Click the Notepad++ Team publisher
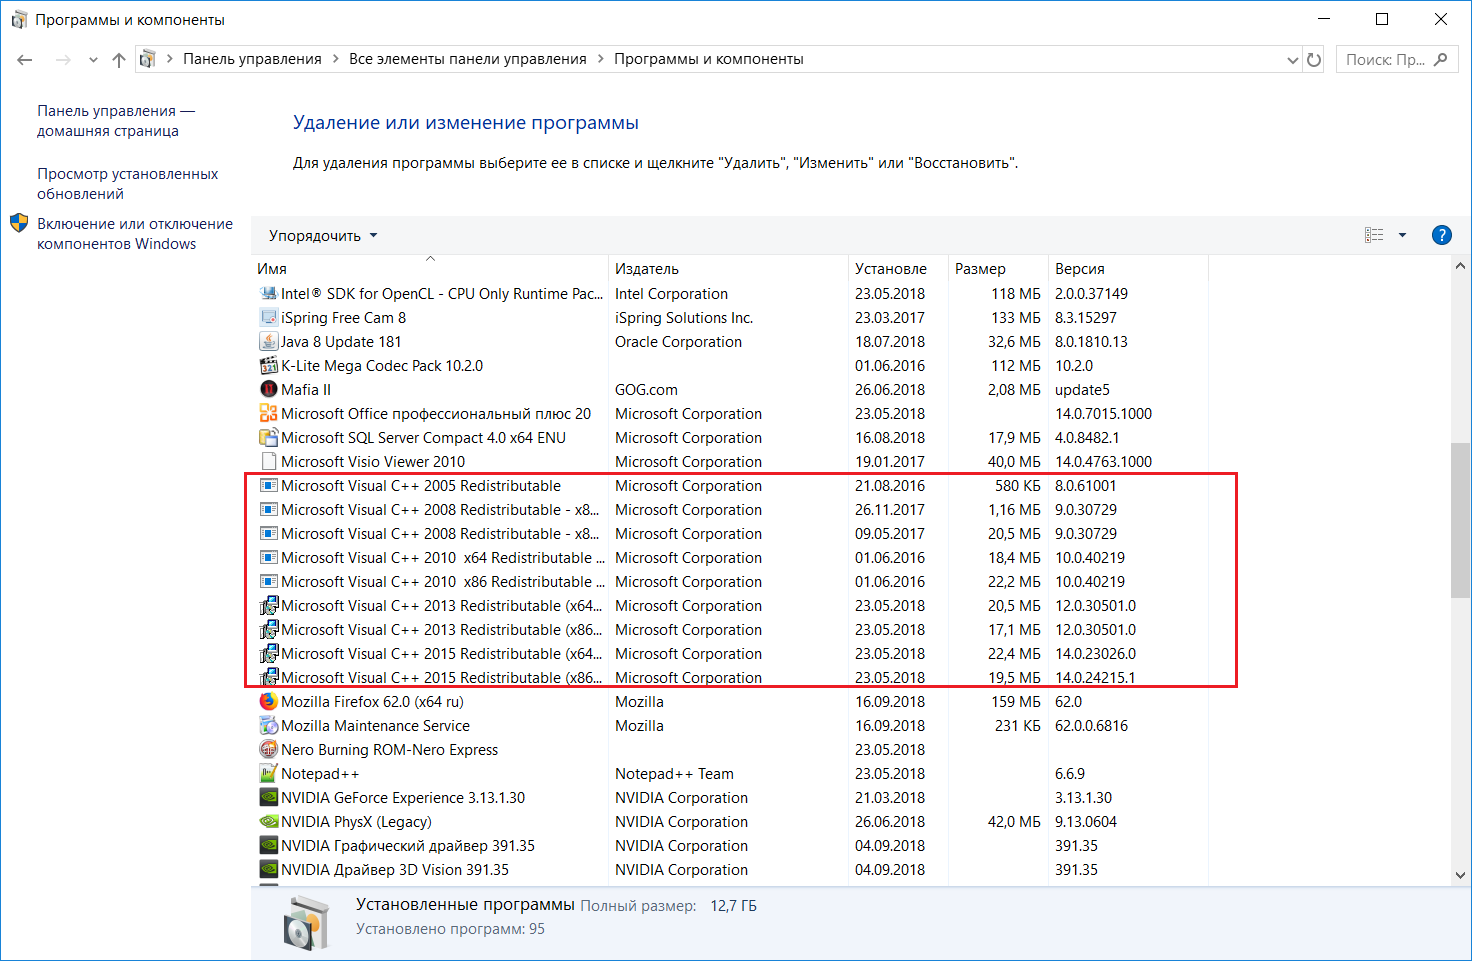1472x961 pixels. click(x=674, y=774)
